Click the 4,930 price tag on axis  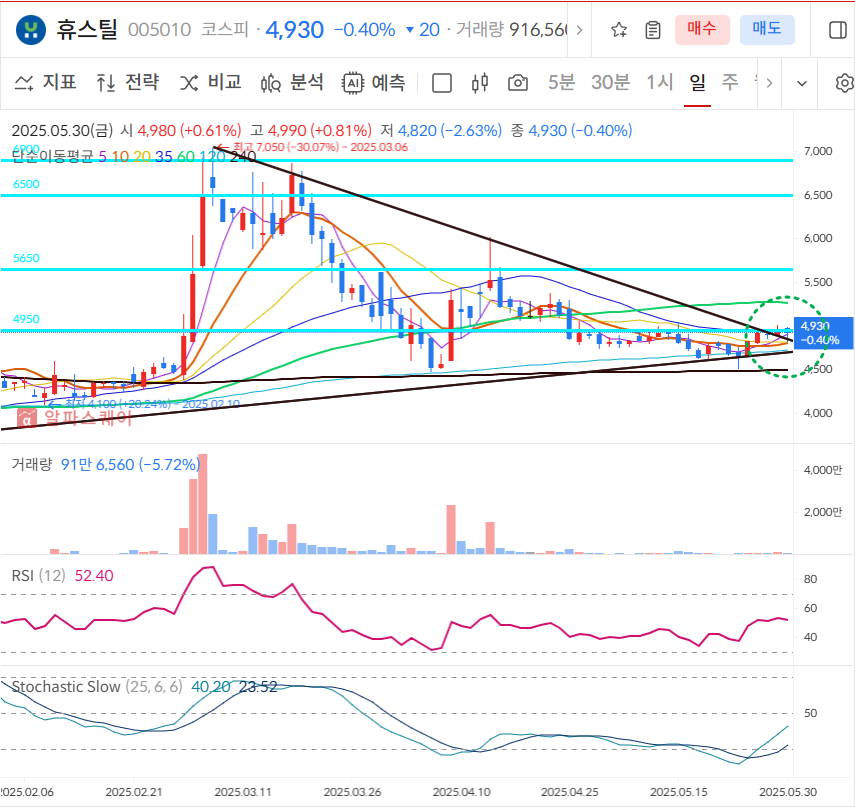click(822, 333)
